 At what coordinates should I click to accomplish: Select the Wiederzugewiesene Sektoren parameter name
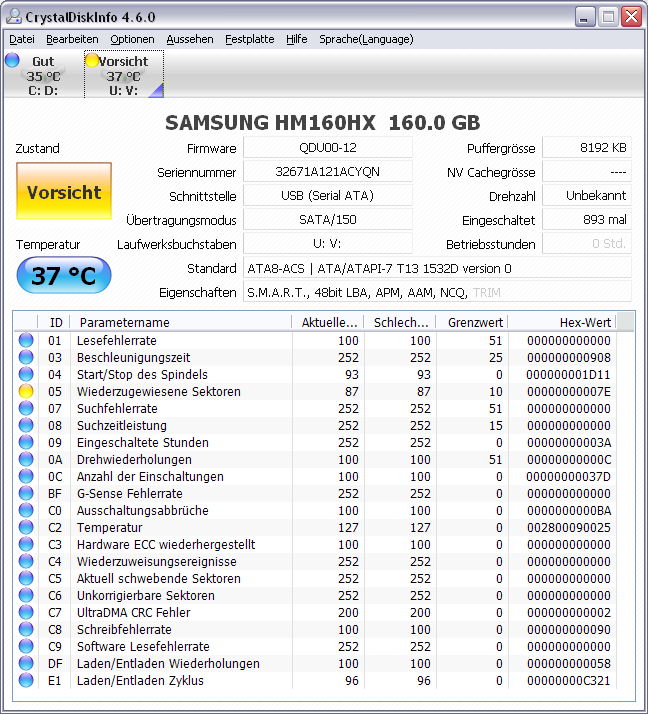(x=158, y=392)
